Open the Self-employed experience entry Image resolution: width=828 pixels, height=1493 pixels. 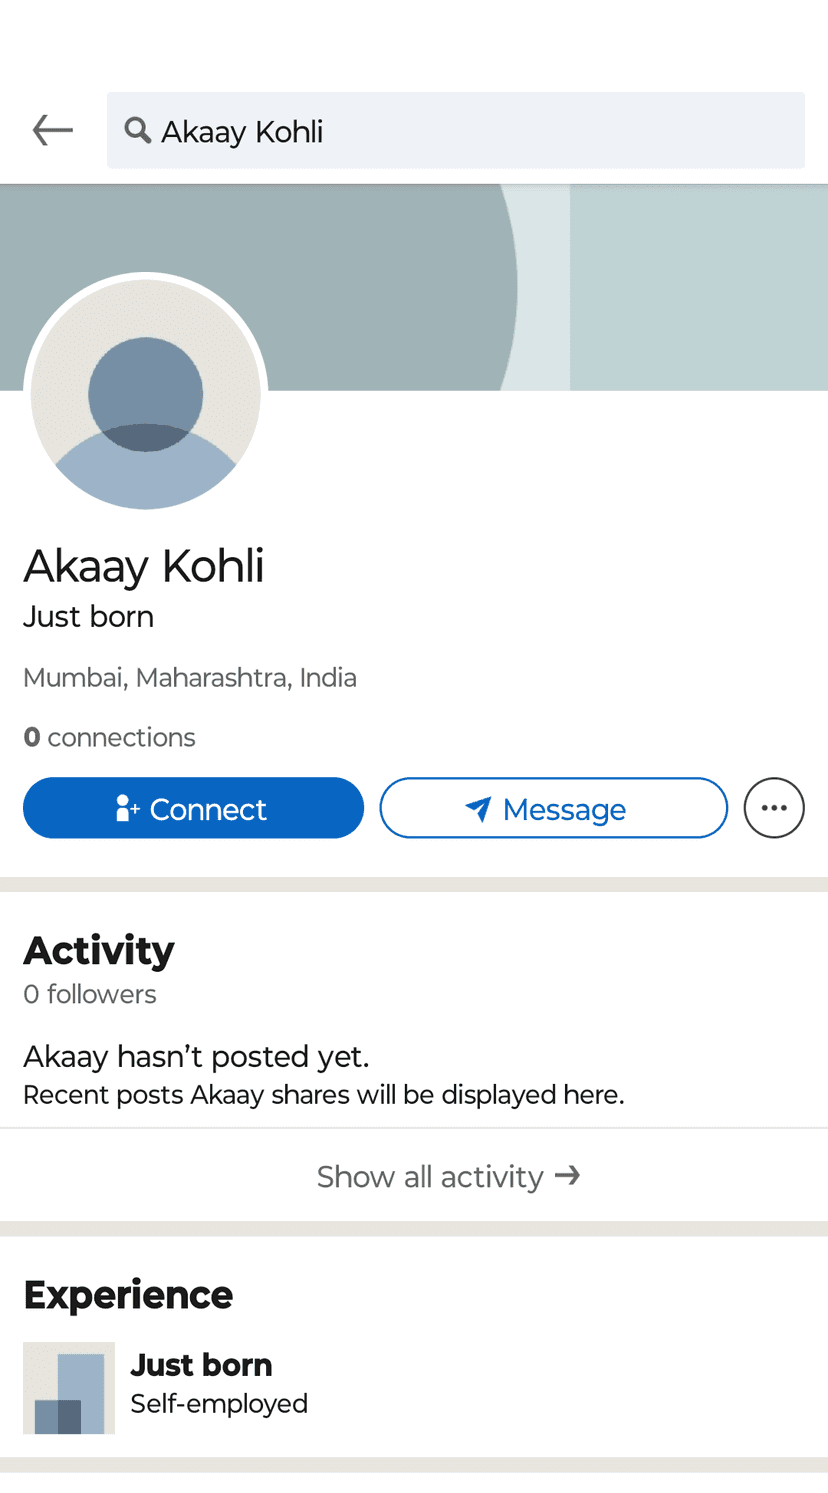coord(219,1403)
